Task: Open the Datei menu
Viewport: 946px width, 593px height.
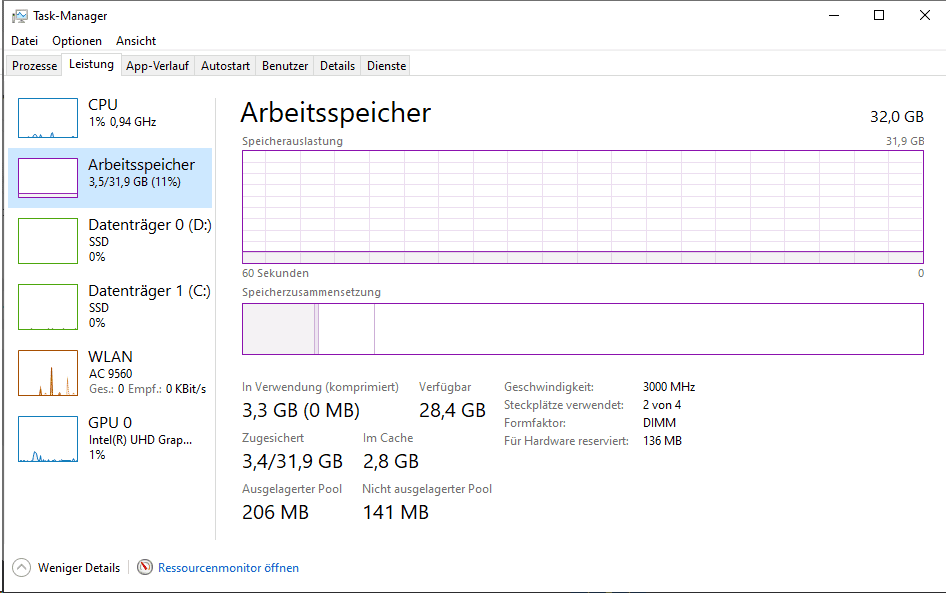Action: (24, 41)
